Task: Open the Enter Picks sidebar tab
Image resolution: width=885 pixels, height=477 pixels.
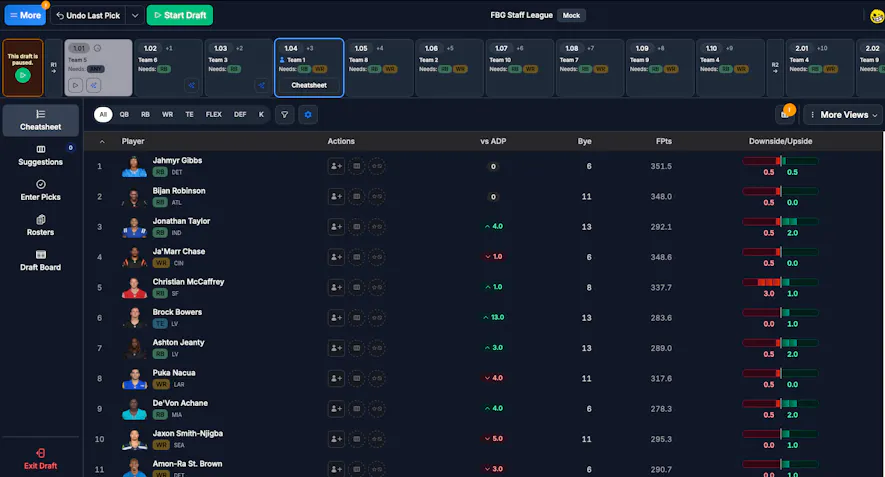Action: coord(41,190)
